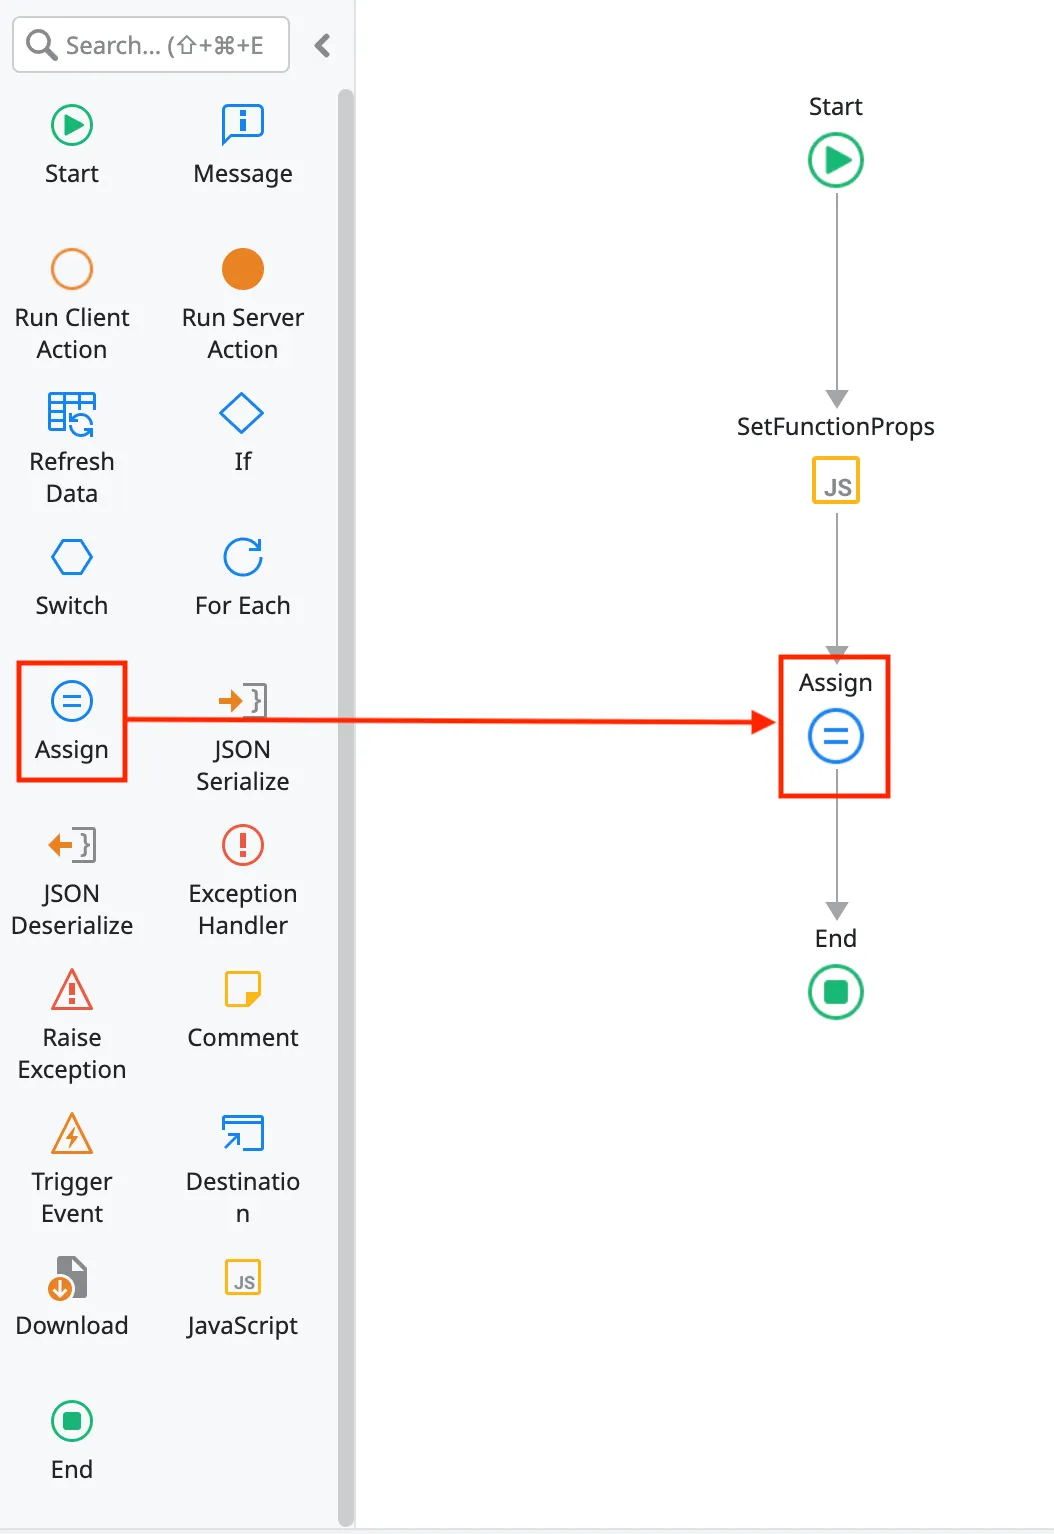Pick the Exception Handler tool
The height and width of the screenshot is (1534, 1054).
click(x=242, y=846)
